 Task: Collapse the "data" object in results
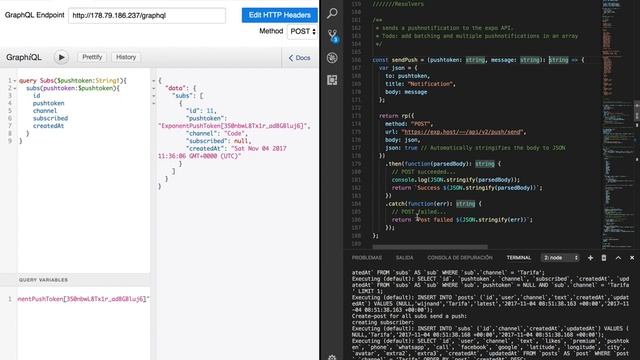coord(154,88)
